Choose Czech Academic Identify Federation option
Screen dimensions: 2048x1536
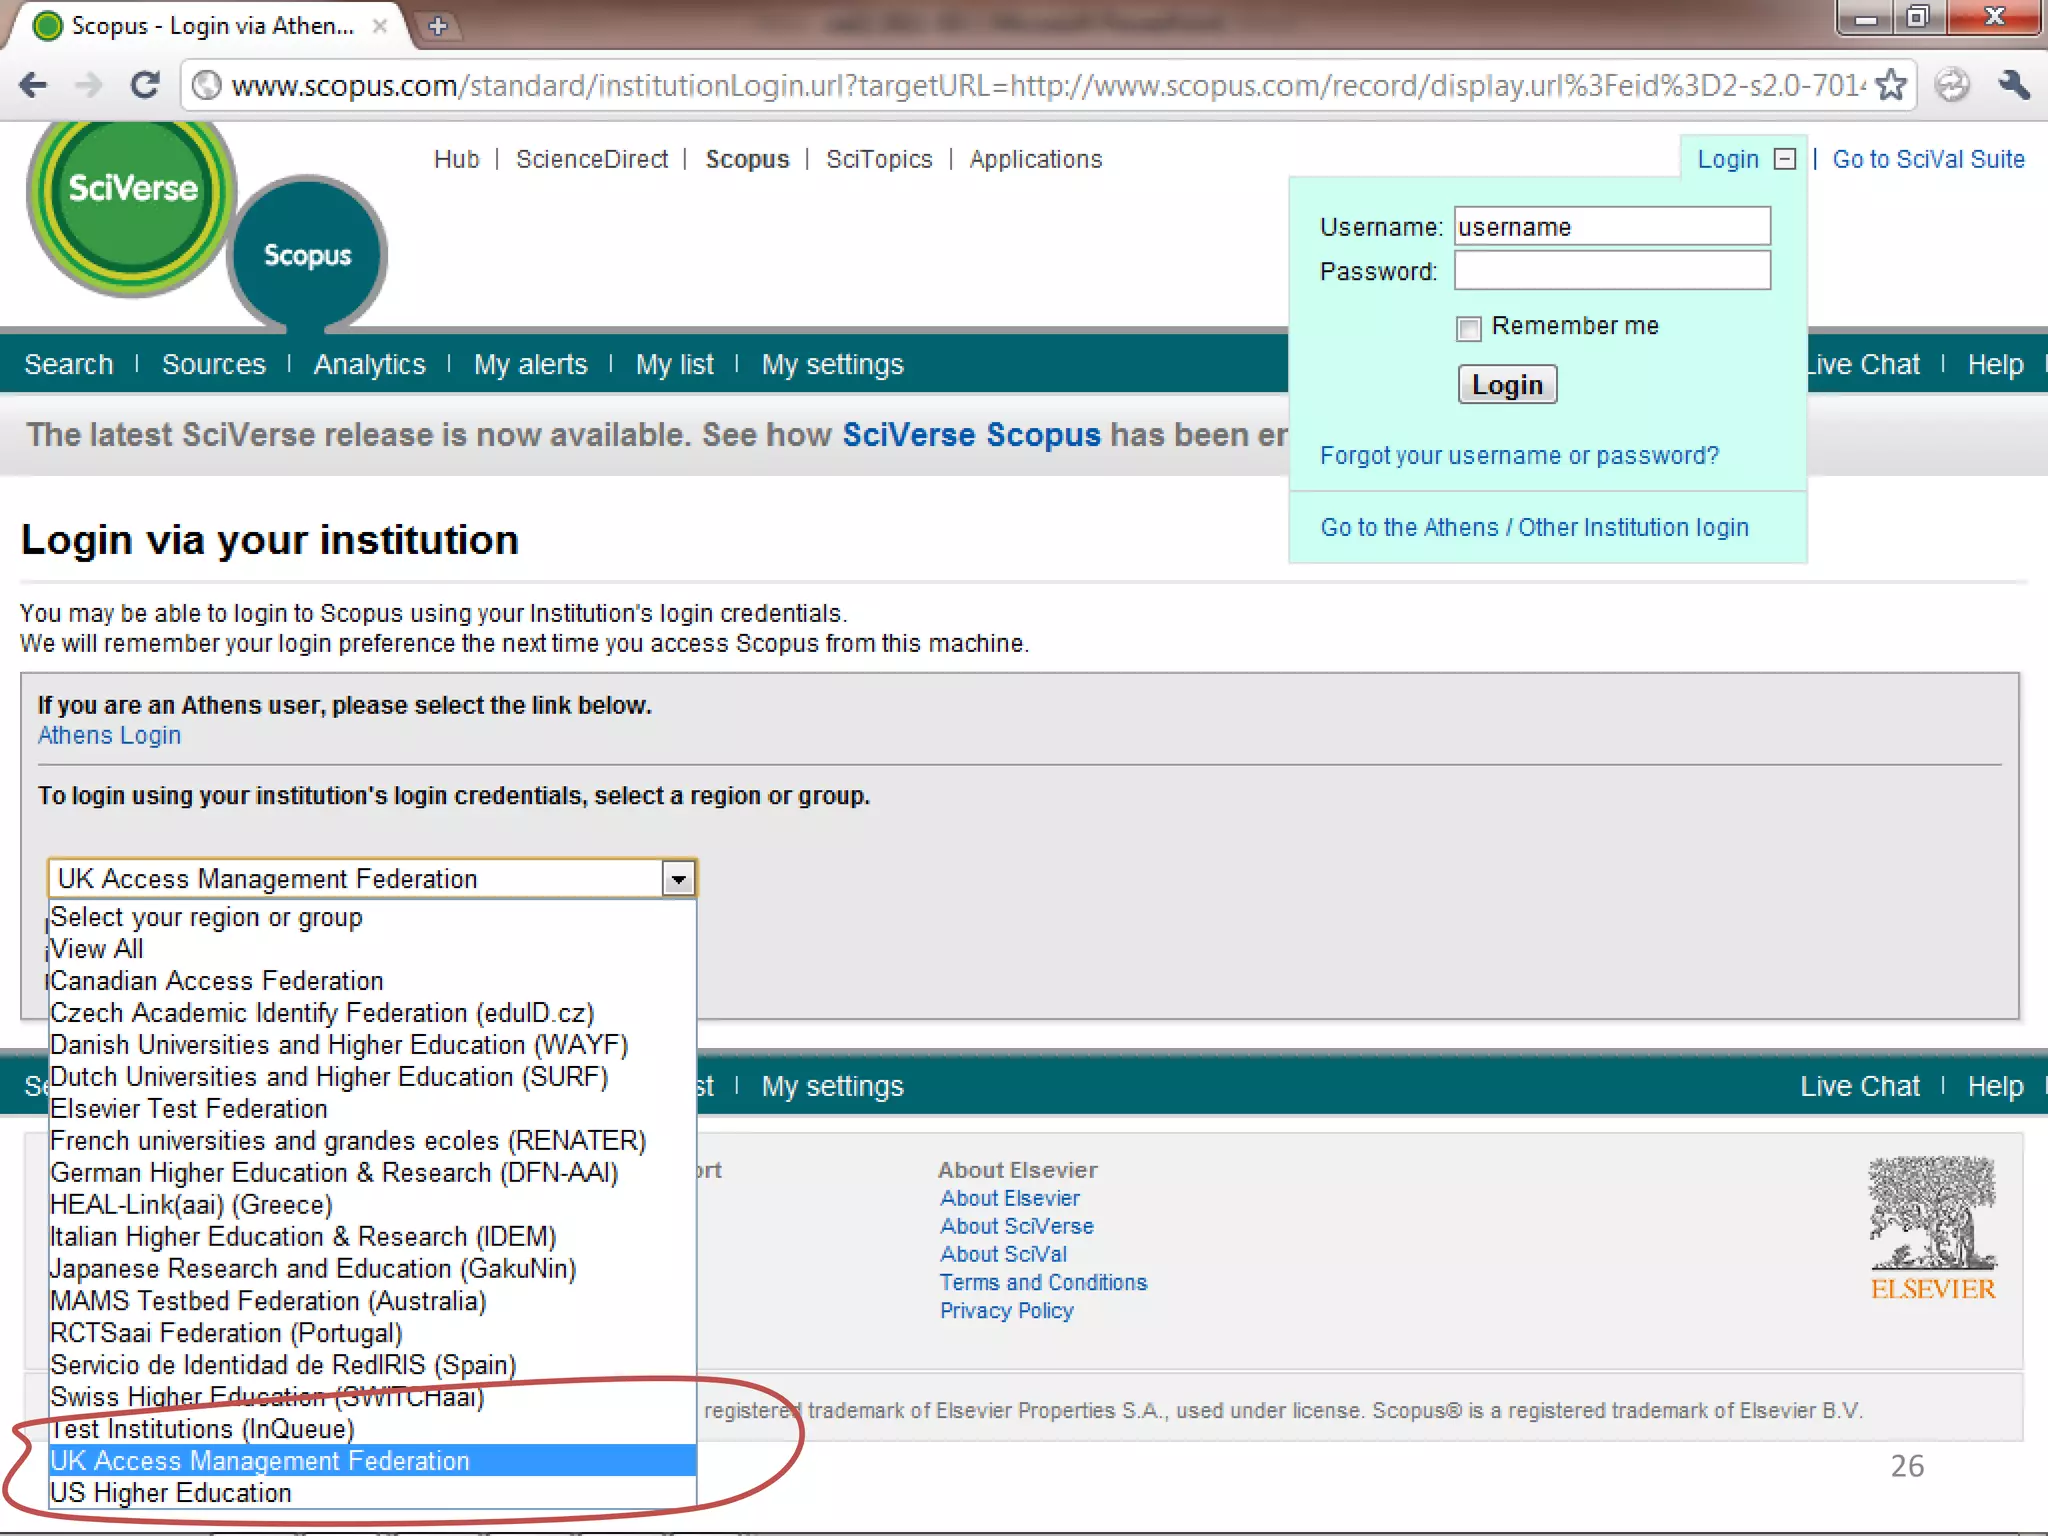click(x=372, y=1013)
